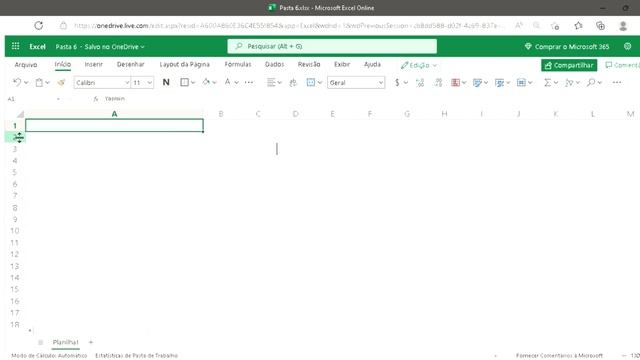Open the browser profile avatar
Image resolution: width=640 pixels, height=360 pixels.
point(623,26)
